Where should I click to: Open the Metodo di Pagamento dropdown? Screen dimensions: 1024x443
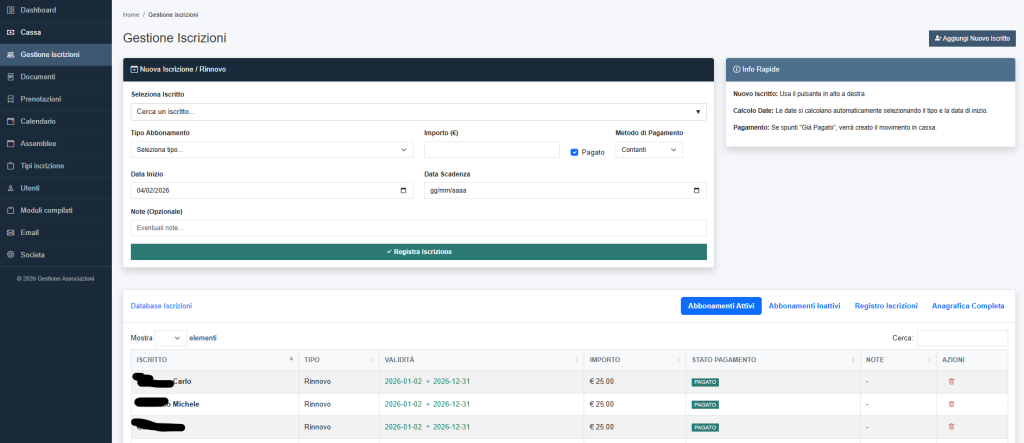pyautogui.click(x=648, y=150)
